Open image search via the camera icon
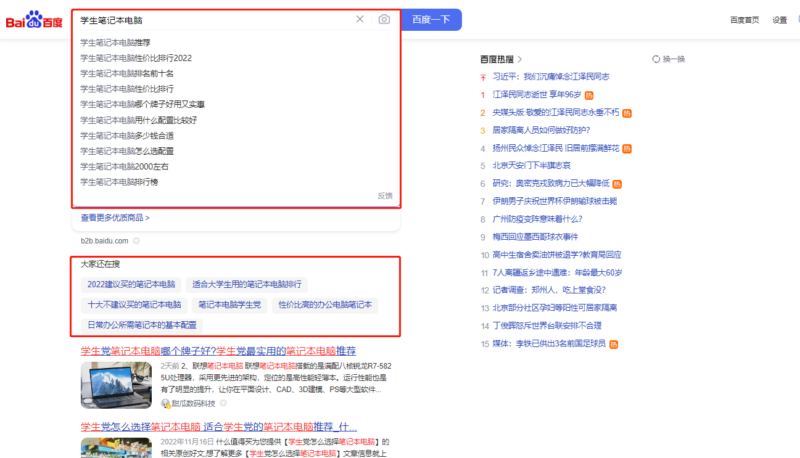The width and height of the screenshot is (800, 458). click(x=384, y=19)
